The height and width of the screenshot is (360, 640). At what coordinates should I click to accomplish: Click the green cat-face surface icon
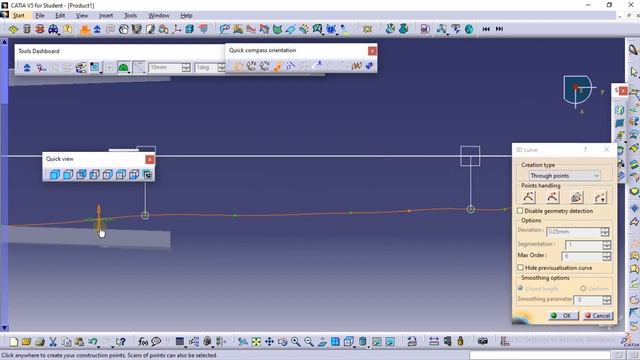[278, 29]
